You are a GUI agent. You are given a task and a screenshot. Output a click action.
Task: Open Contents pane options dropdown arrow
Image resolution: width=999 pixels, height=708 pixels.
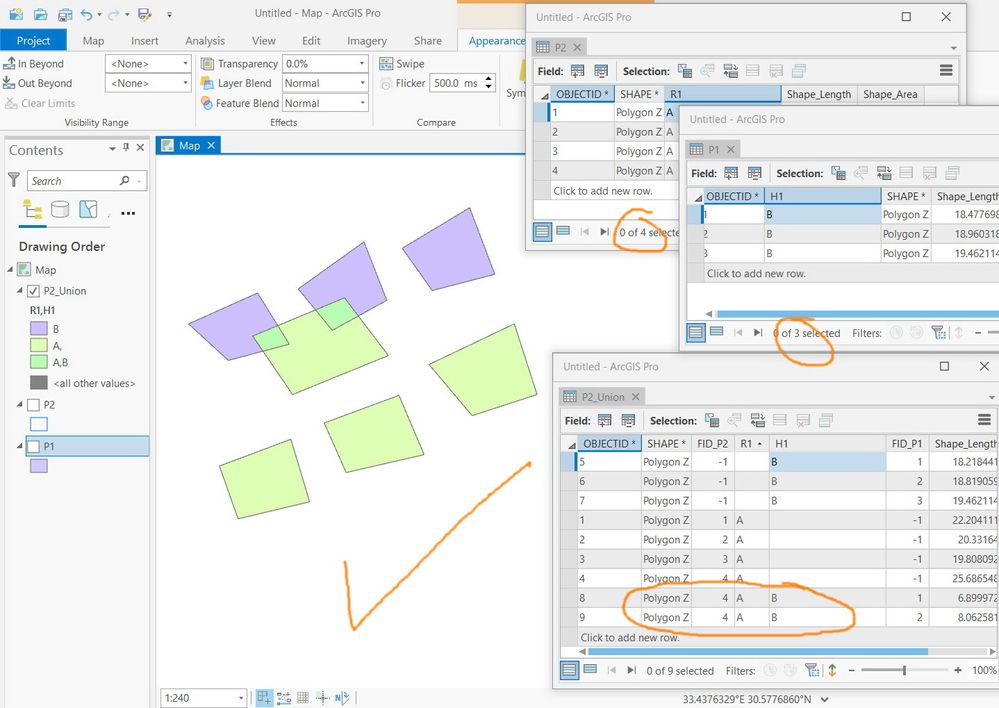[112, 148]
